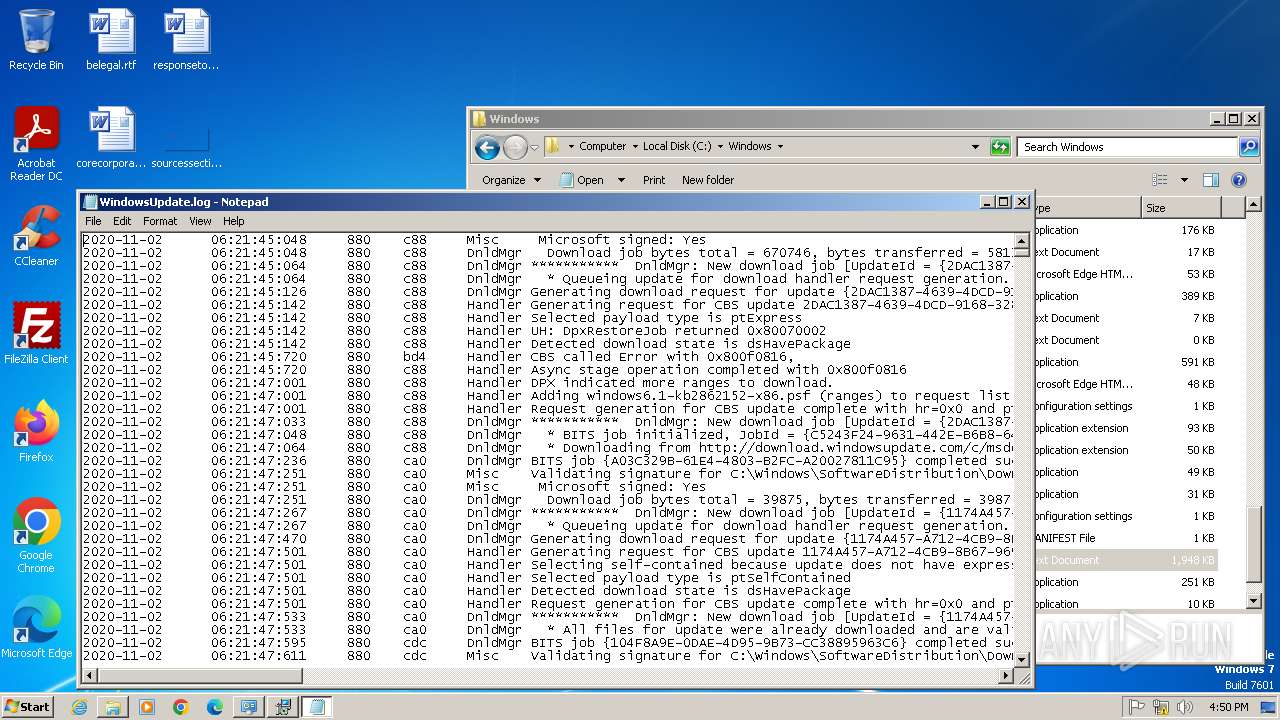This screenshot has width=1280, height=720.
Task: Click the Explorer refresh button
Action: (1000, 147)
